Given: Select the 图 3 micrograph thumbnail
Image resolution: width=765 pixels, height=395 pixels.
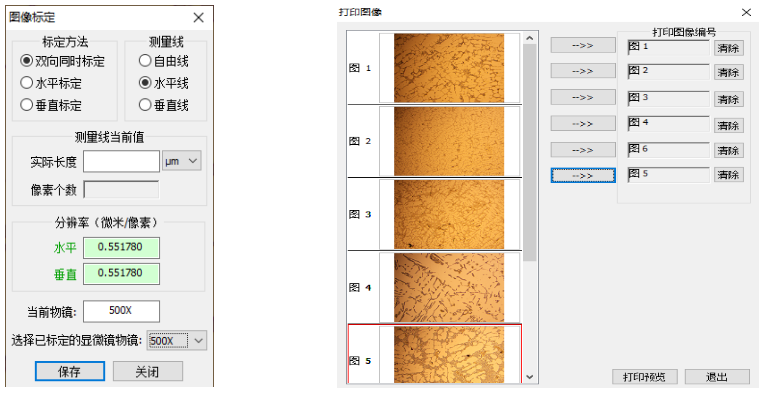Looking at the screenshot, I should 449,214.
